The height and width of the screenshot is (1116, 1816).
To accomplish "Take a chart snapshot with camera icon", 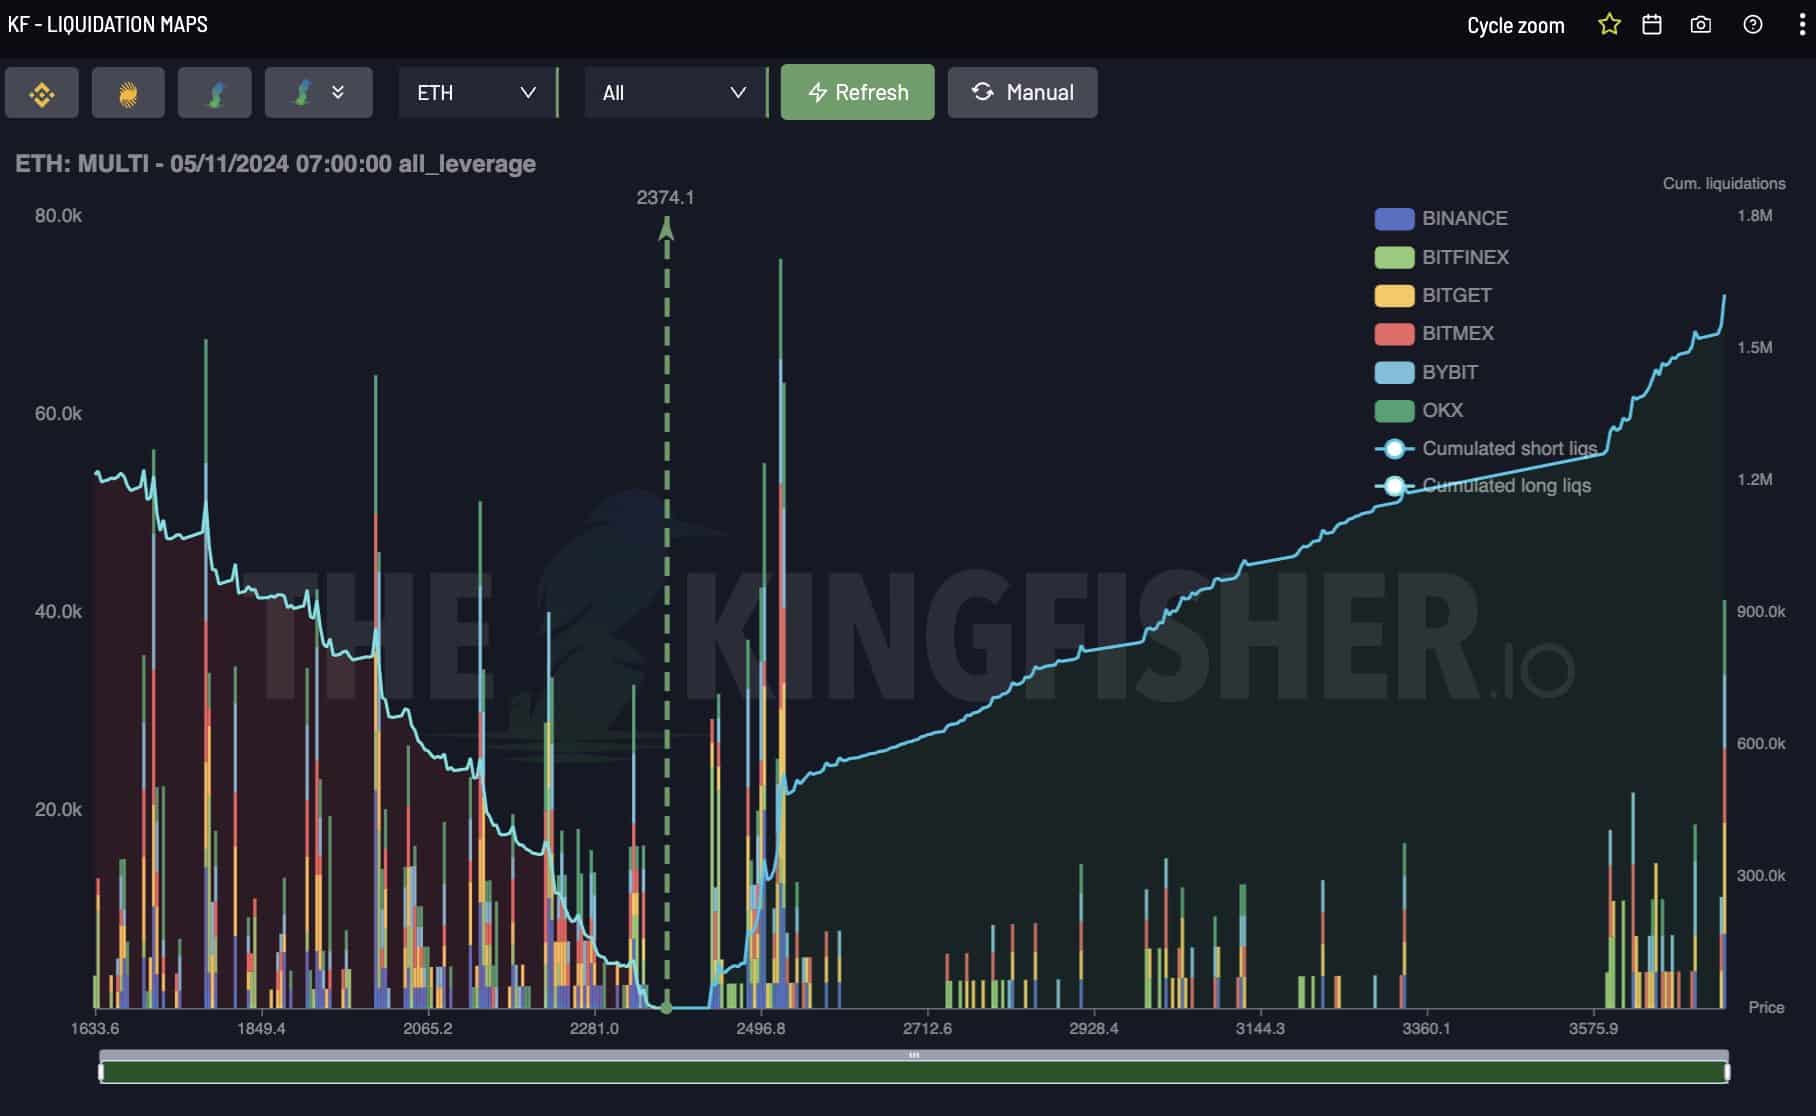I will pos(1700,25).
